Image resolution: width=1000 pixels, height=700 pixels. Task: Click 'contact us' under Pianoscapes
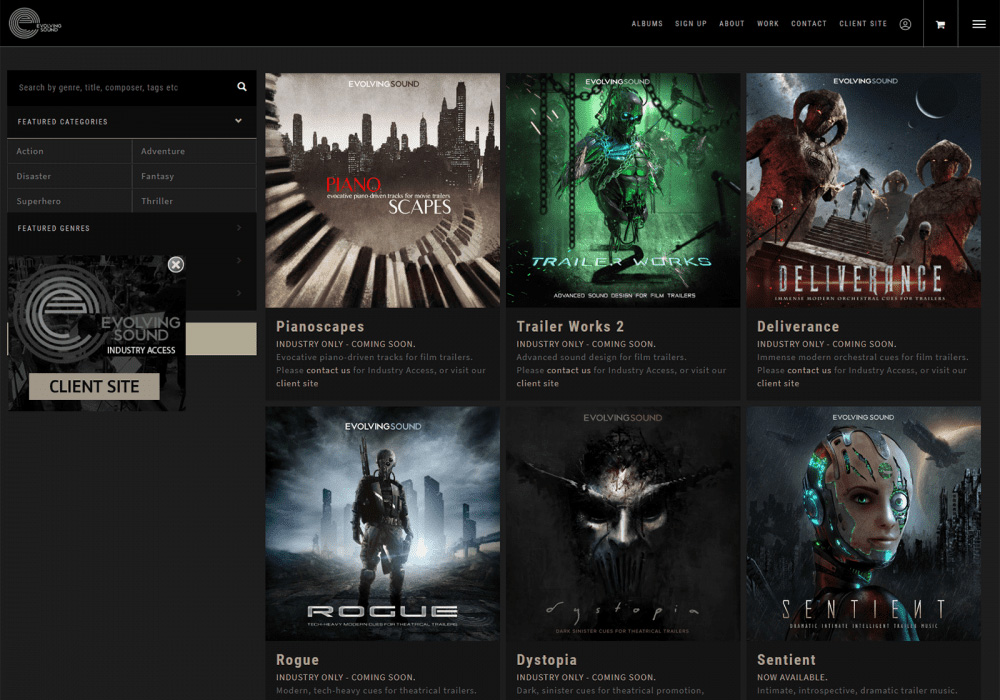point(328,370)
